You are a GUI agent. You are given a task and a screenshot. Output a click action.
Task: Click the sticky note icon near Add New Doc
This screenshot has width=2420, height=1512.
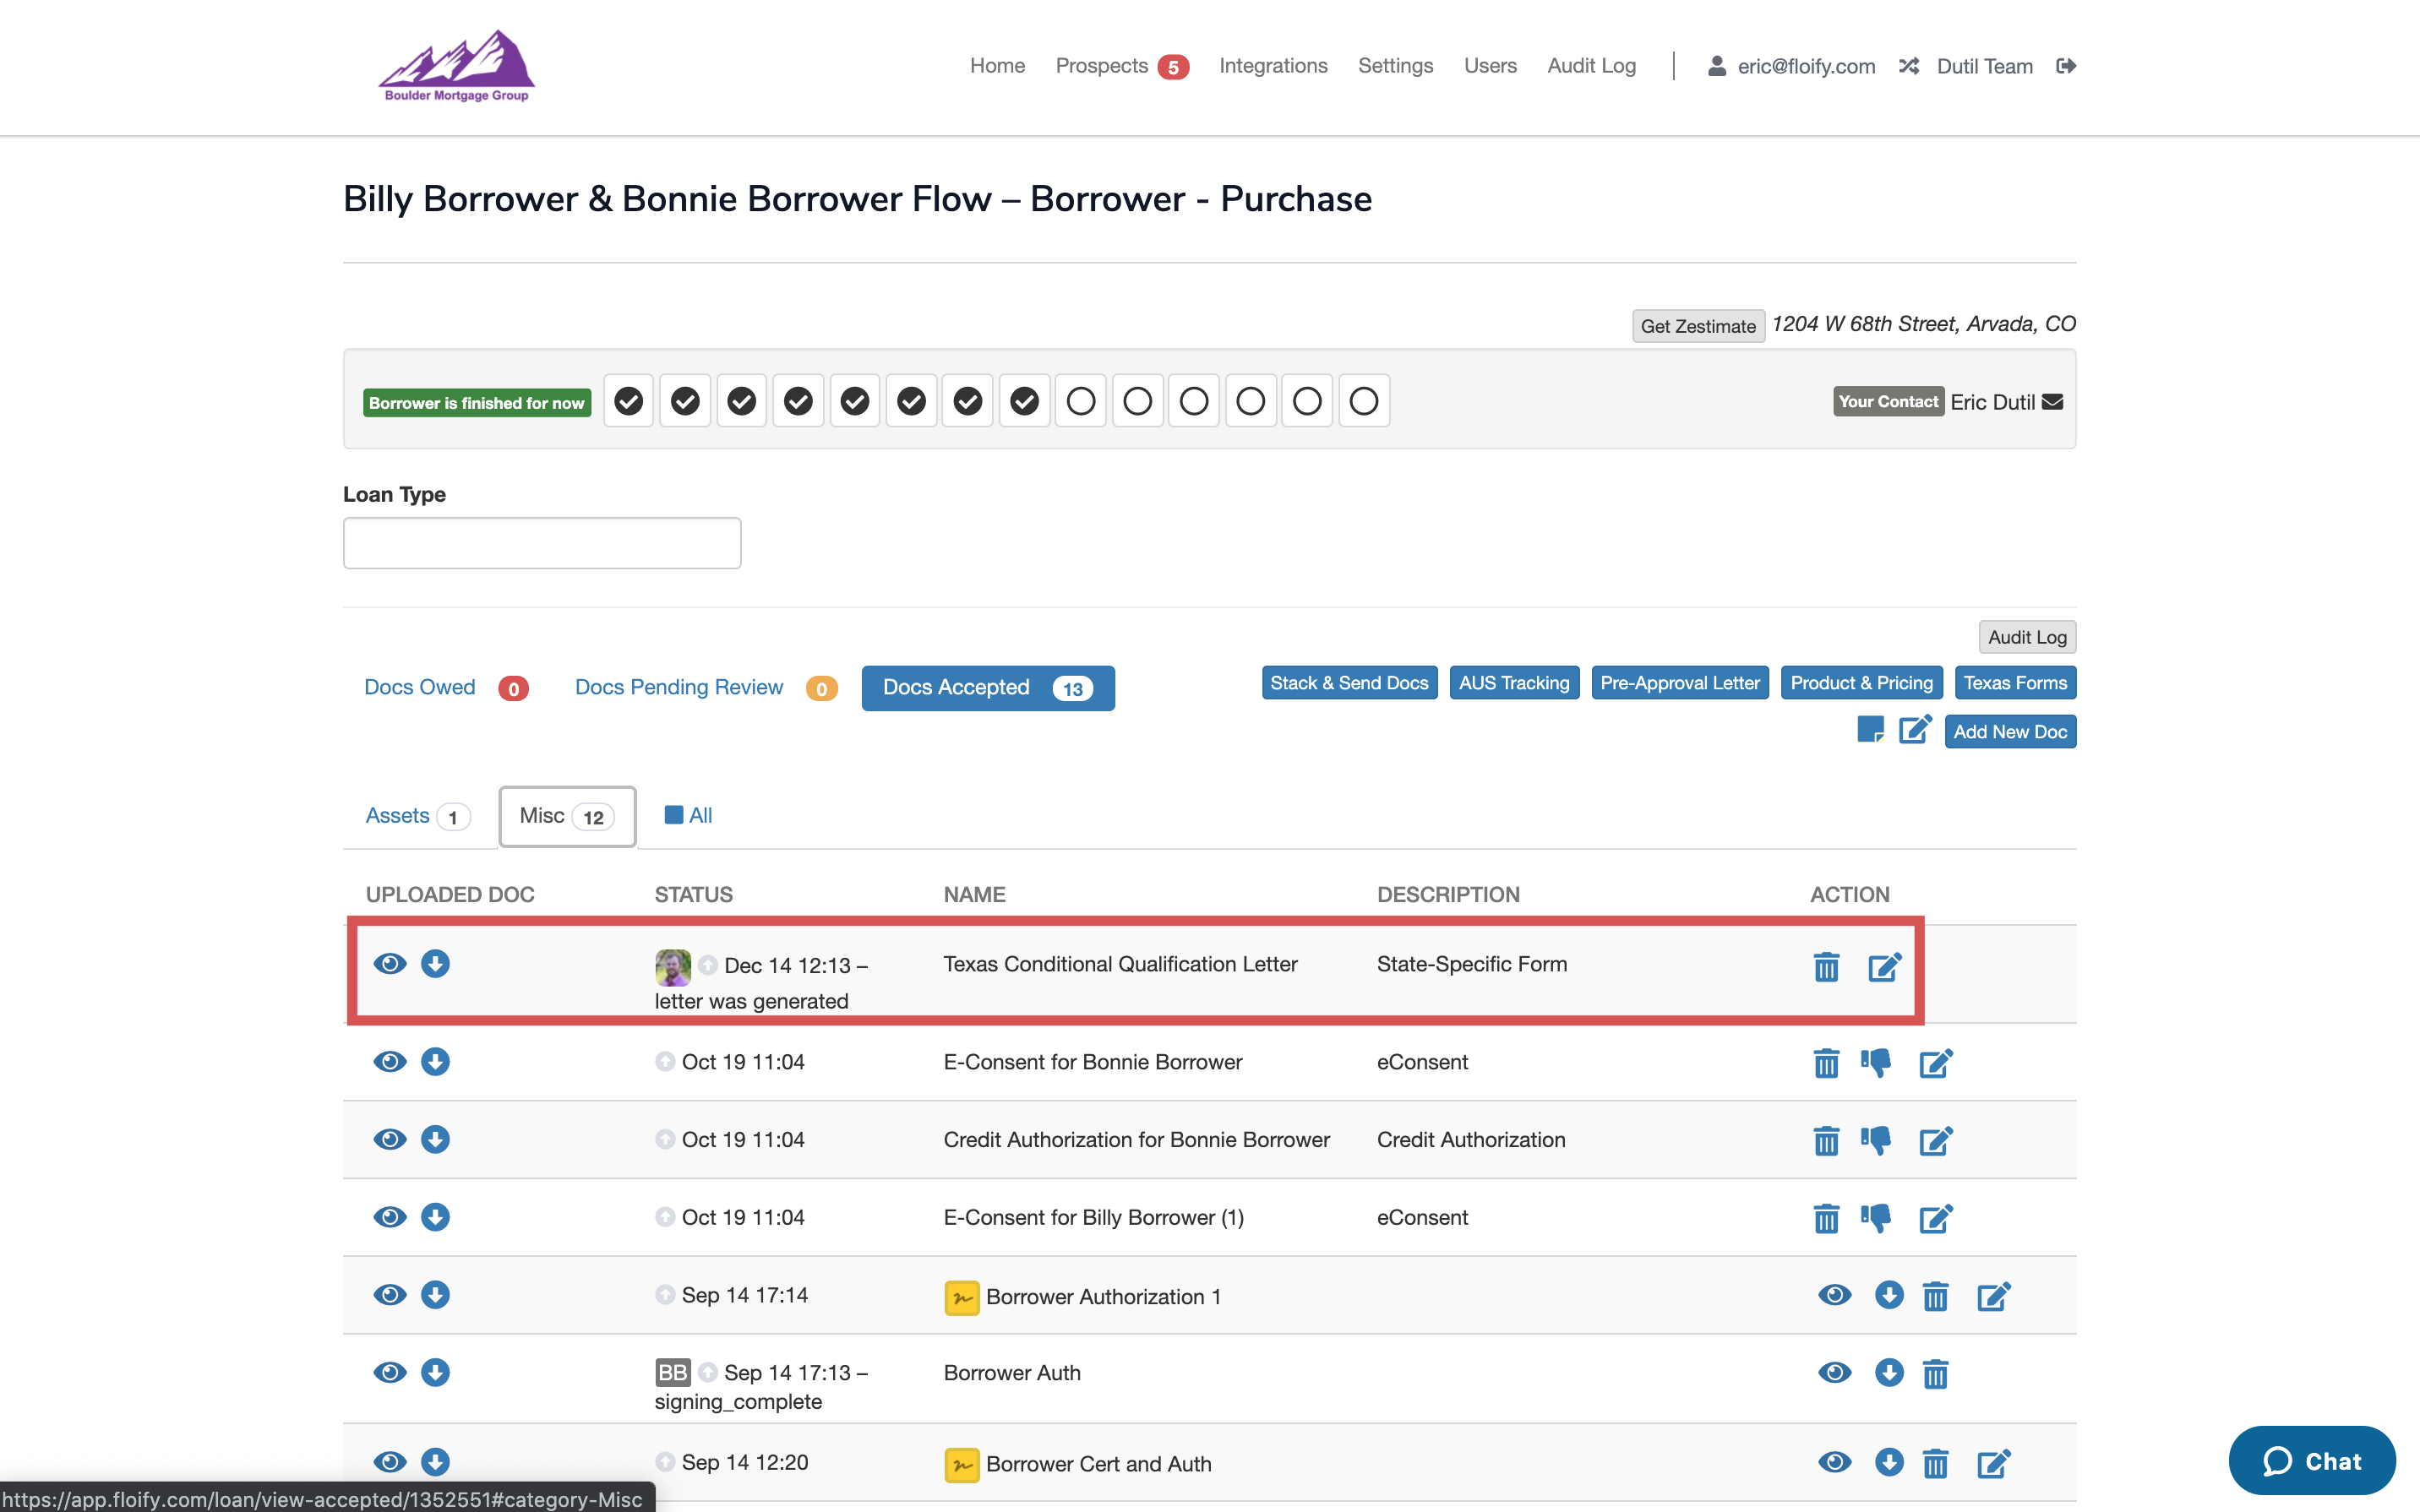[x=1869, y=730]
